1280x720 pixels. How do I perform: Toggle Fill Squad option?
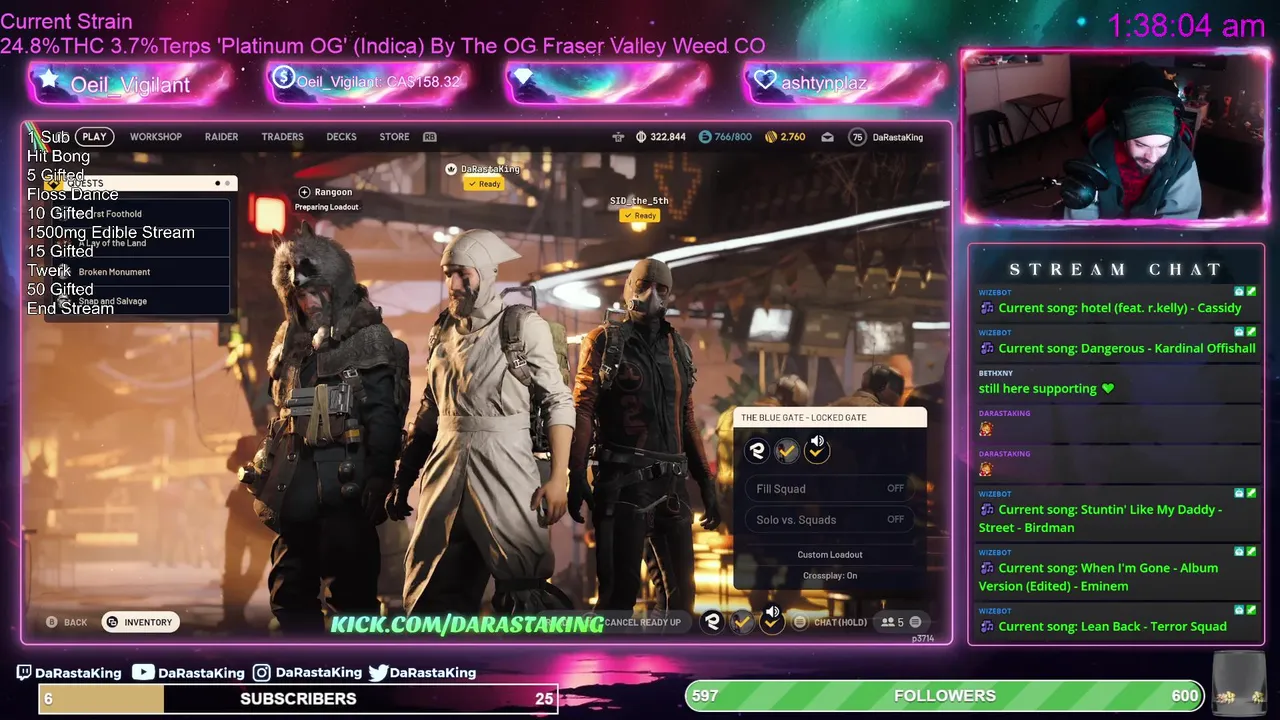830,489
